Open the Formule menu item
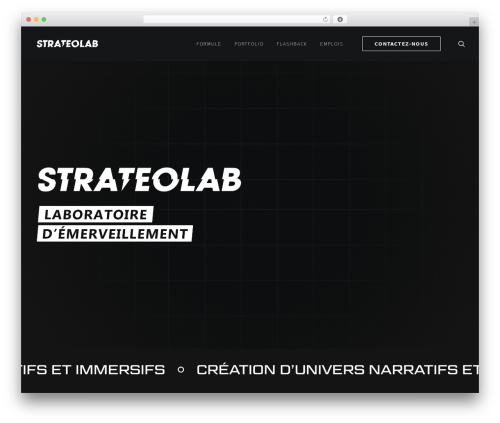500x423 pixels. tap(208, 44)
